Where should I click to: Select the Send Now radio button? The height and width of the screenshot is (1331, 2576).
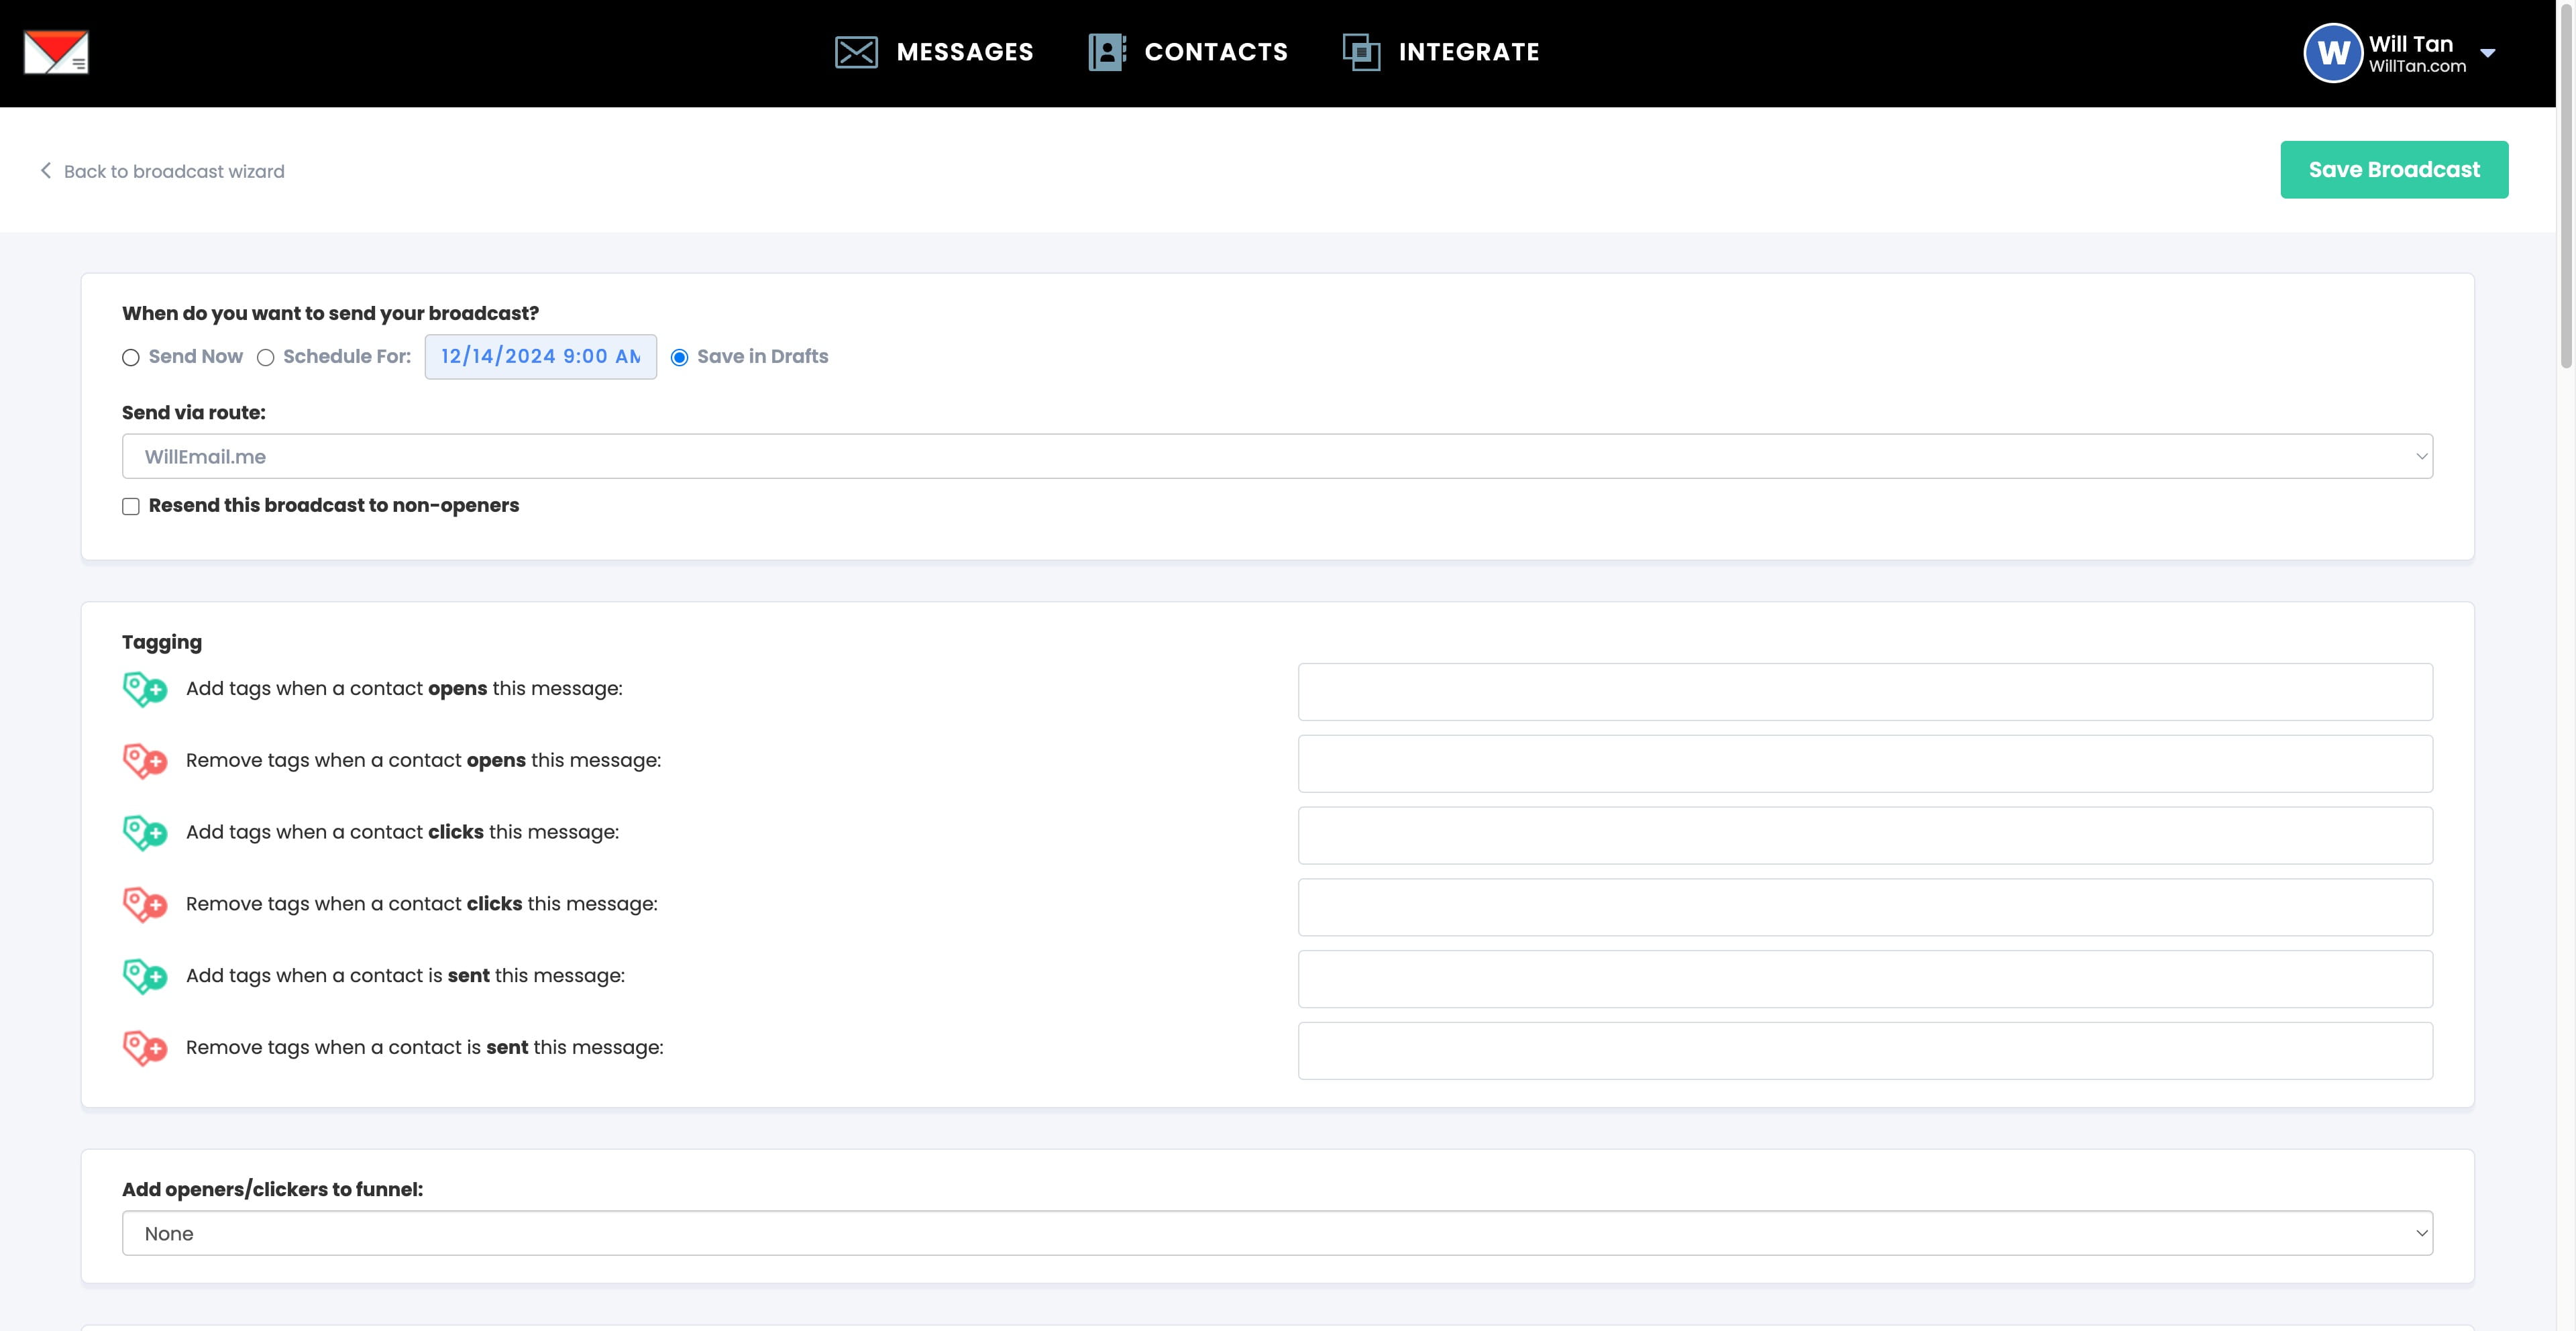[x=131, y=358]
